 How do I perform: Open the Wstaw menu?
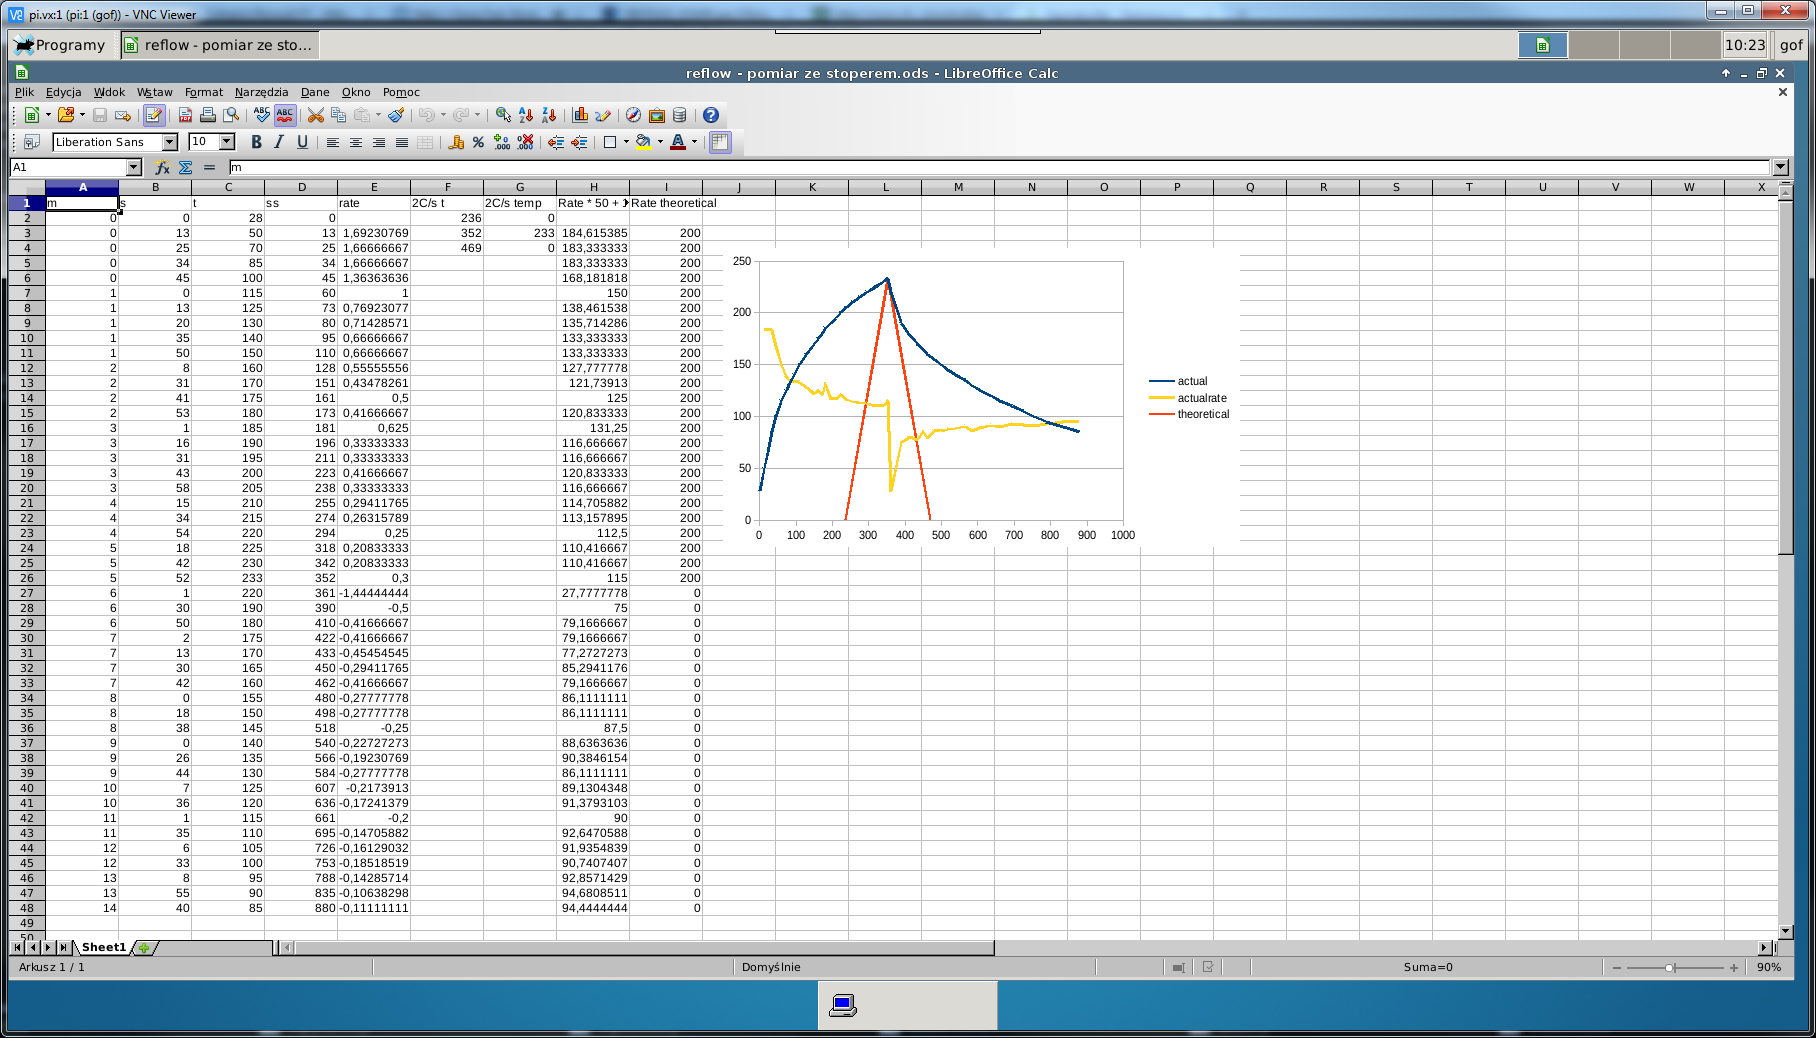point(155,92)
